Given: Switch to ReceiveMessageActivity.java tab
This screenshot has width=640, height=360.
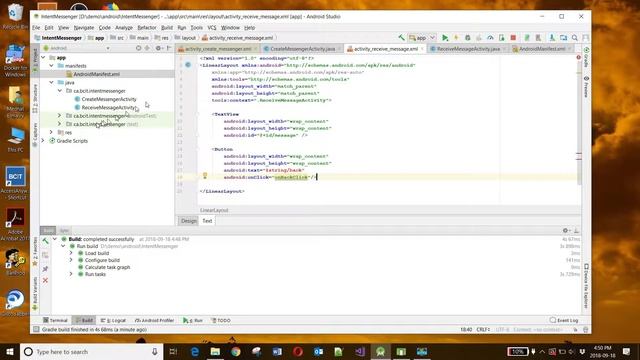Looking at the screenshot, I should click(x=468, y=49).
